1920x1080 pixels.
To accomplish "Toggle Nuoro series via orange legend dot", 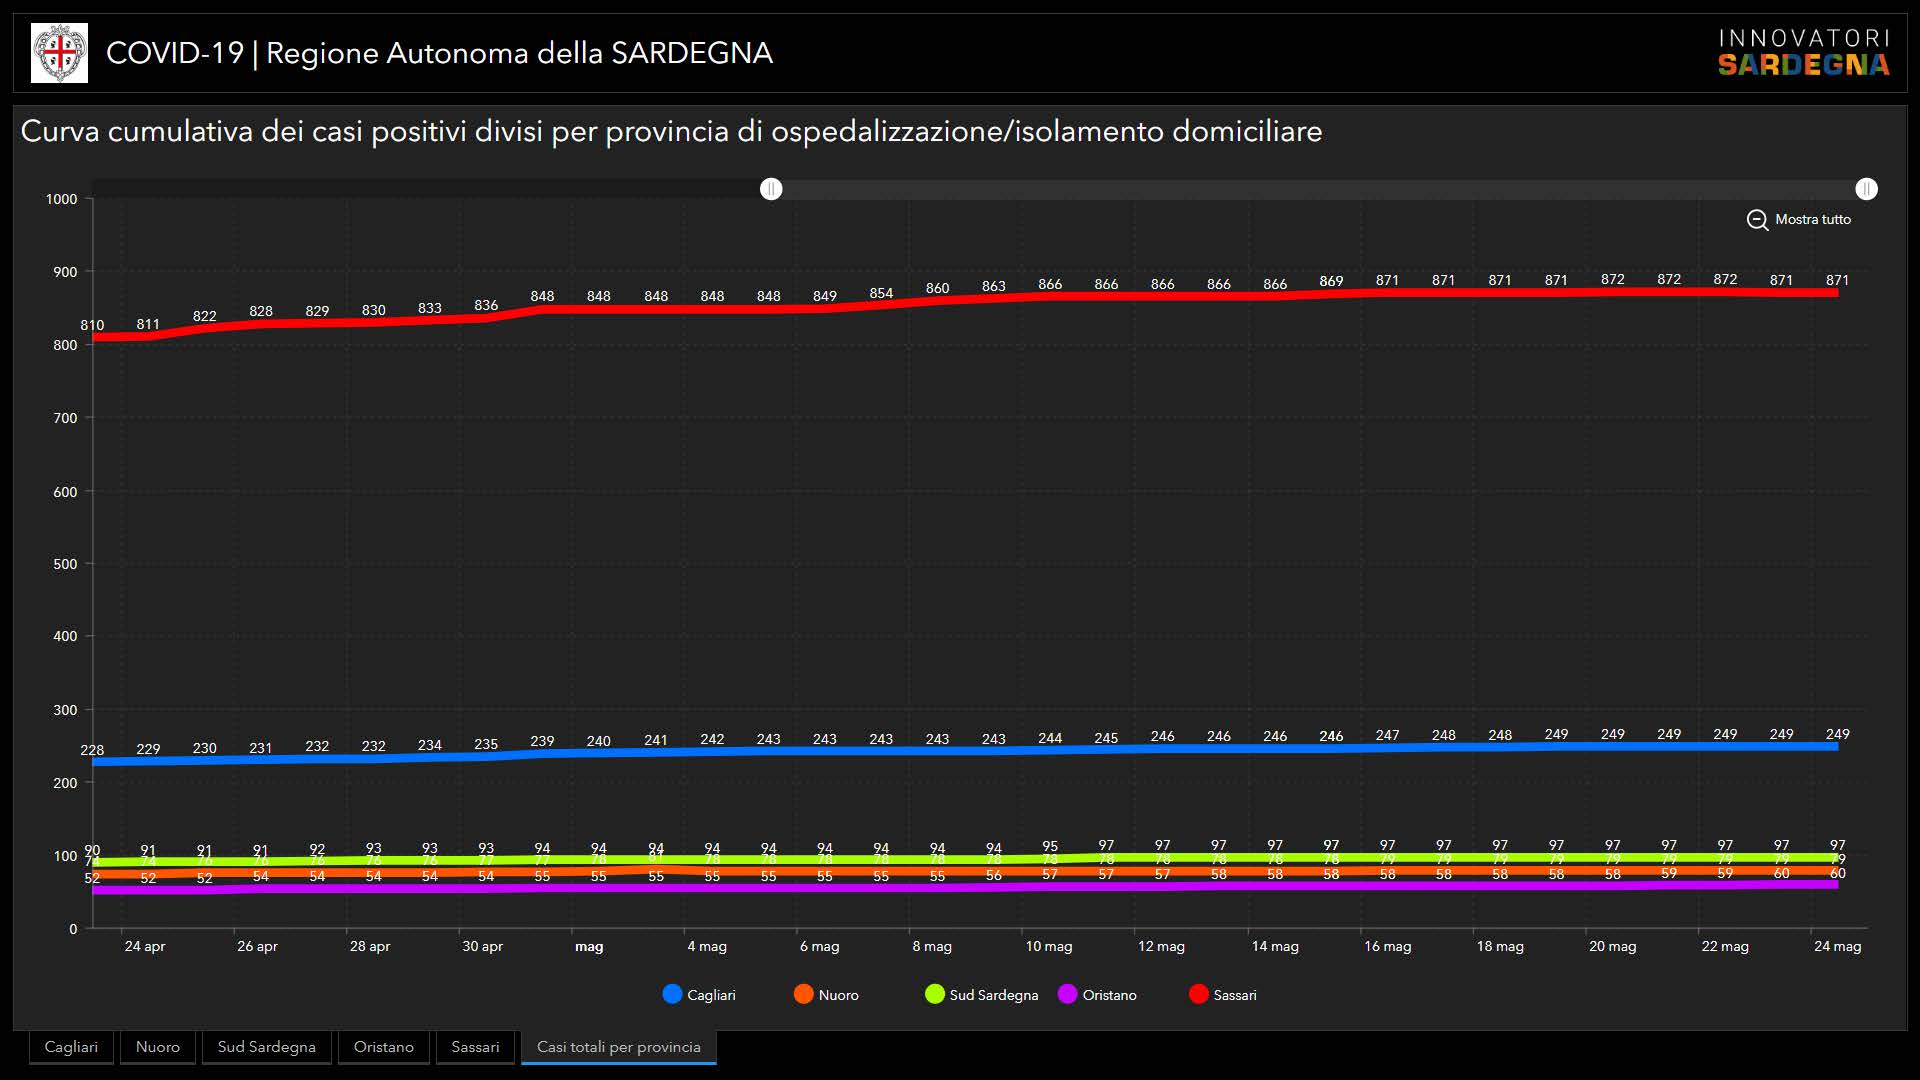I will [803, 994].
